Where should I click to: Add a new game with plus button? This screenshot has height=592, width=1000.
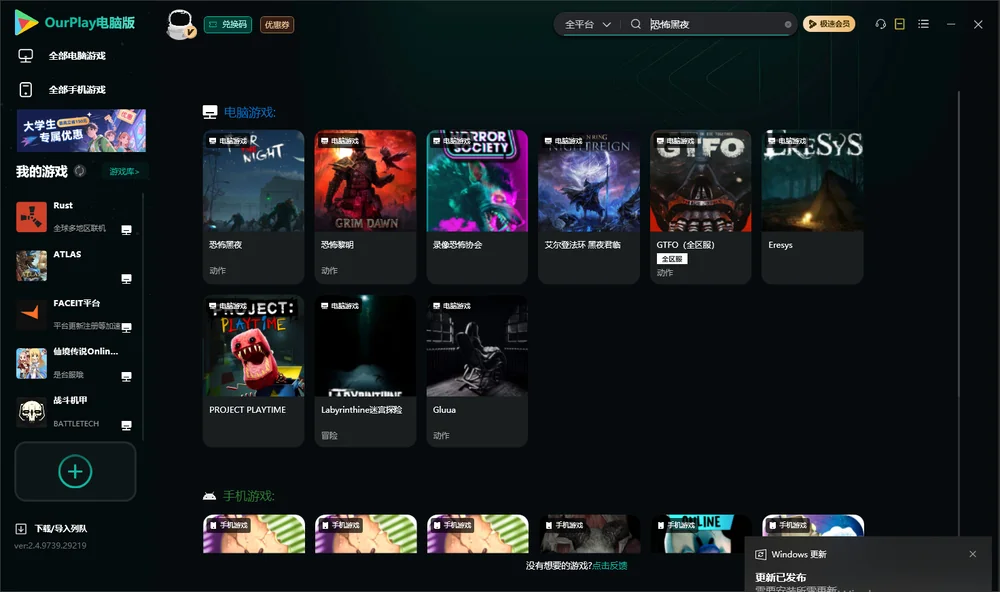tap(75, 471)
